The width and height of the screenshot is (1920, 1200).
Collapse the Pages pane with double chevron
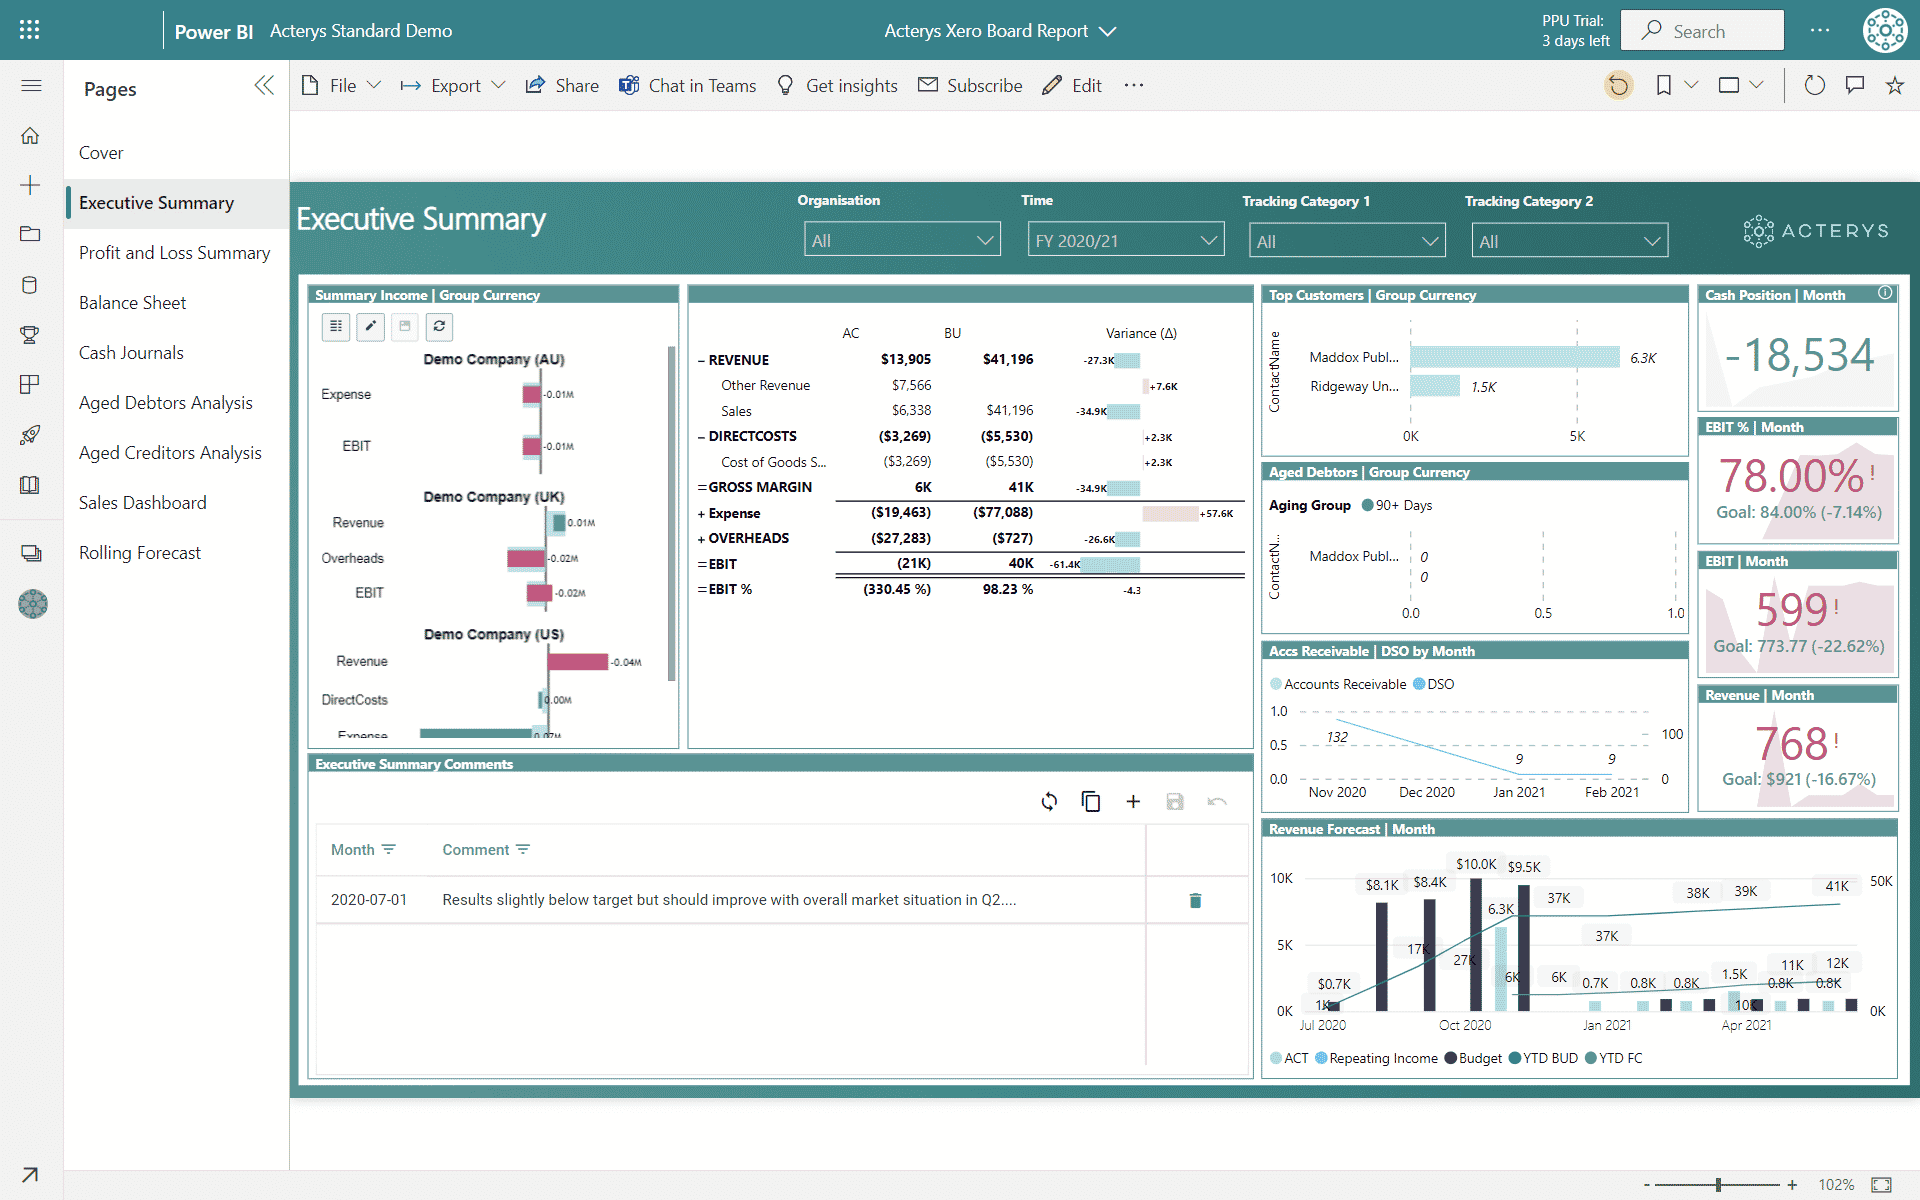264,86
